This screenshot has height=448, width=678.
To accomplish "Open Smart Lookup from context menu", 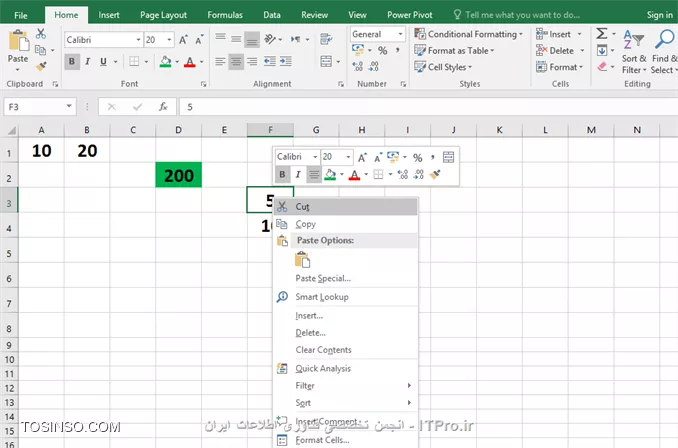I will click(346, 297).
